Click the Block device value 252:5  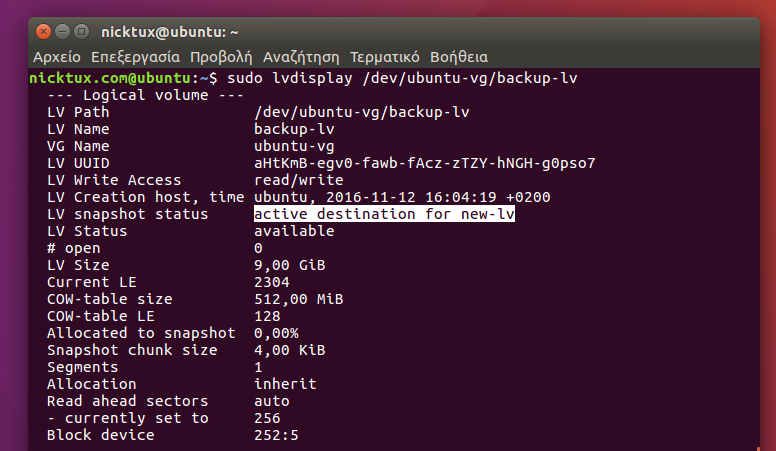[x=276, y=435]
